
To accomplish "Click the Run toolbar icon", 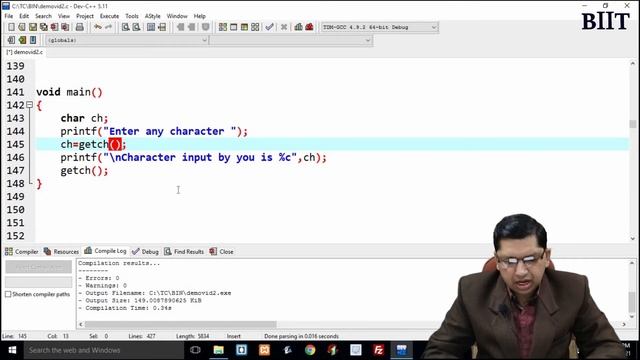I will tap(233, 27).
